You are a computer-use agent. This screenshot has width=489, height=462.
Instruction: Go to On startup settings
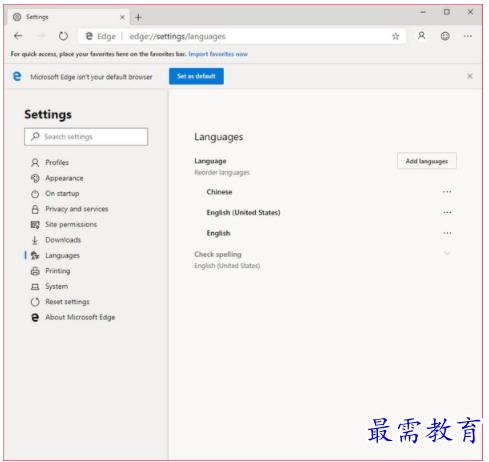62,194
